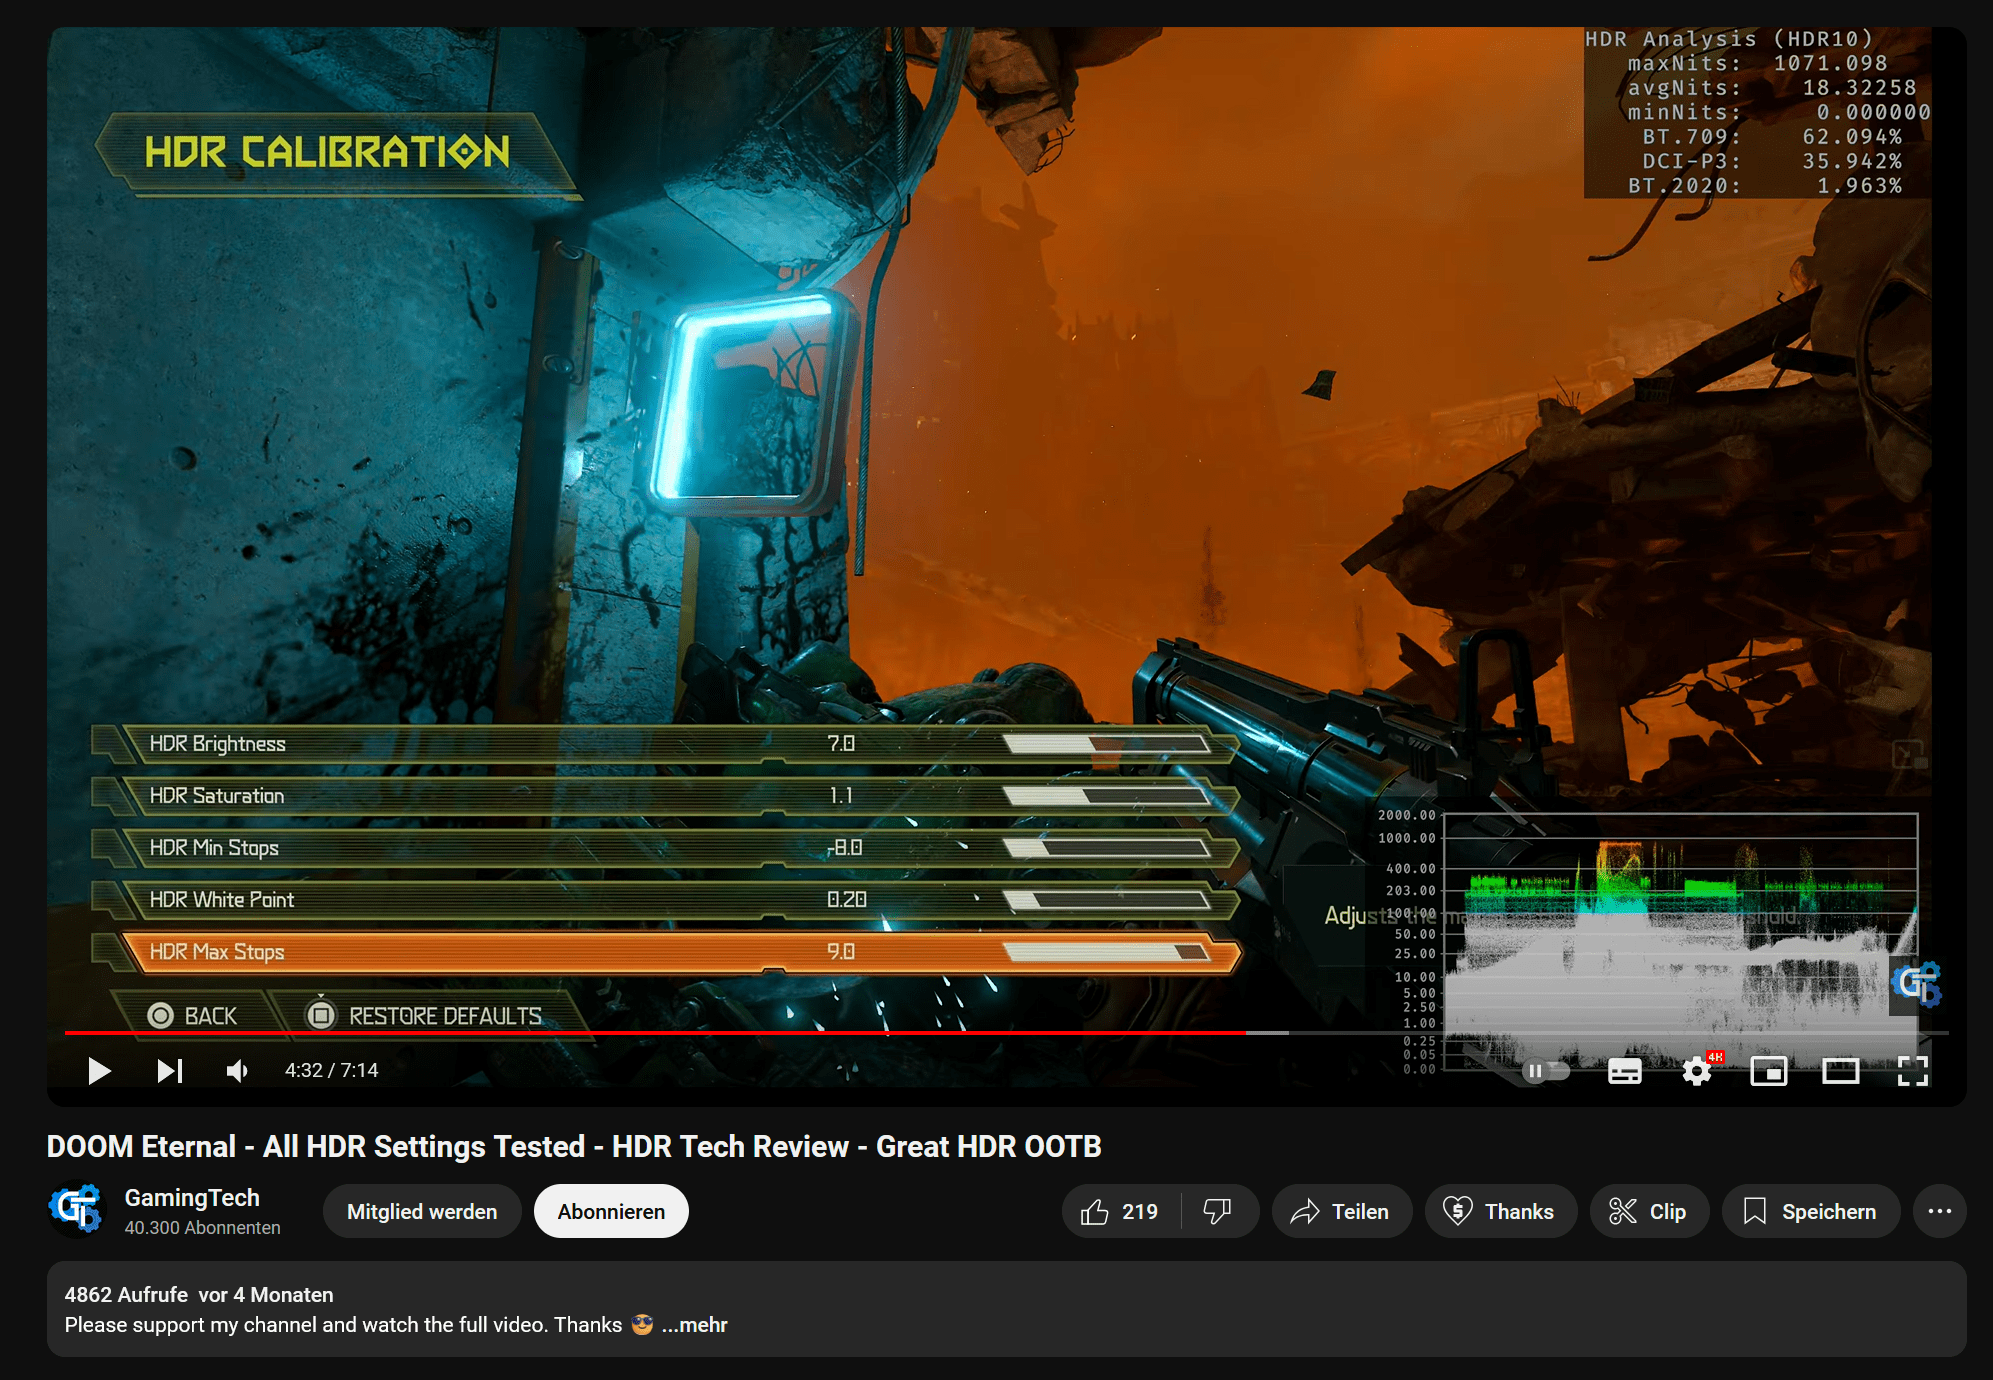Subscribe via the Abonnieren button
The height and width of the screenshot is (1380, 1993).
[x=611, y=1211]
